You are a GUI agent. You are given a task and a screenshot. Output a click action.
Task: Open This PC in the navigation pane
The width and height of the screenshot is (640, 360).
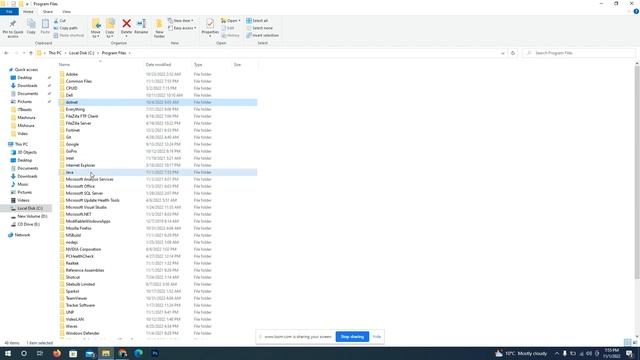coord(21,144)
